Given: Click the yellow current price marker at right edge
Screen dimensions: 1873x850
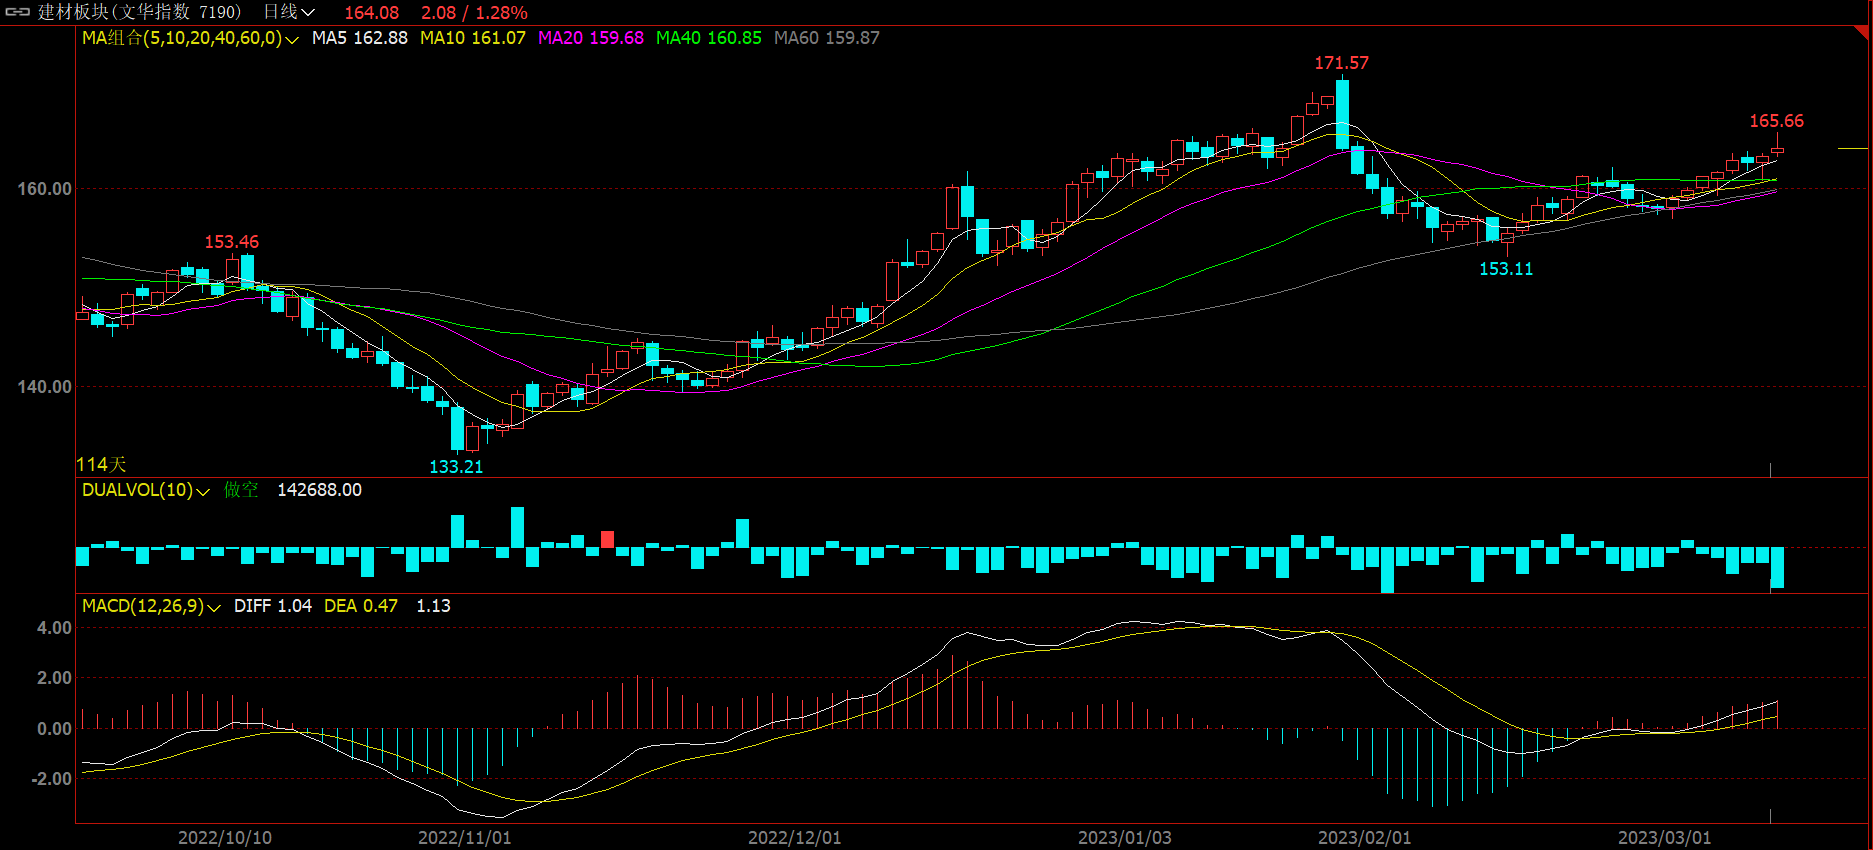Looking at the screenshot, I should point(1852,148).
